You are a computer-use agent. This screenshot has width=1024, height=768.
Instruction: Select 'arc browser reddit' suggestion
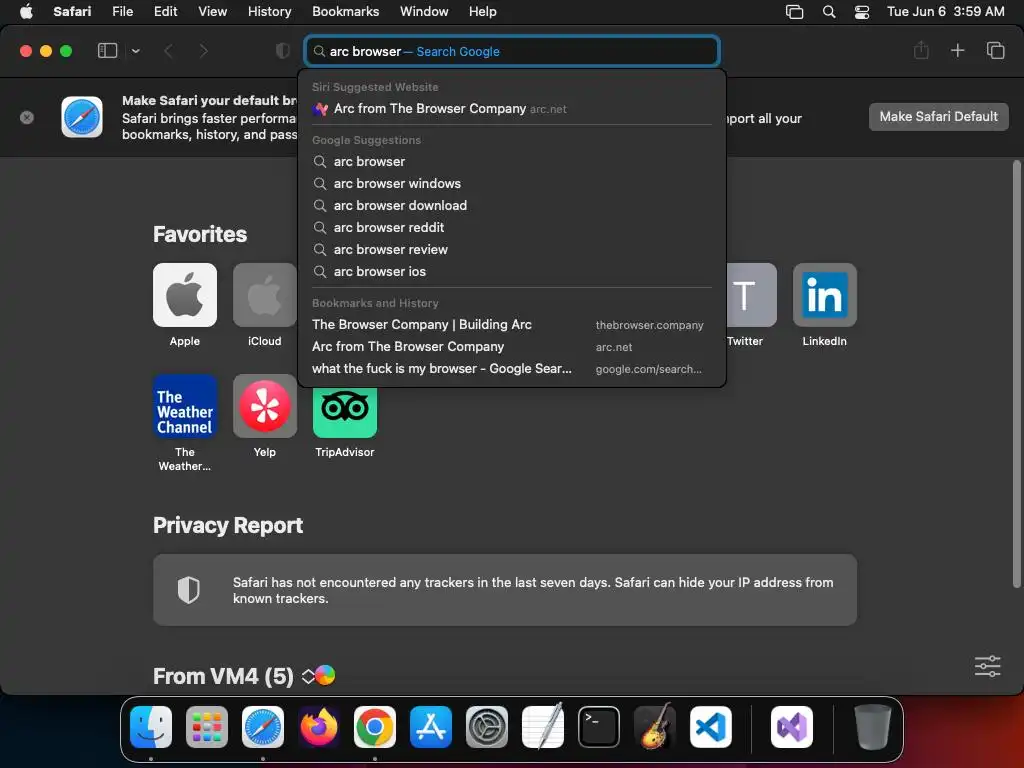click(512, 227)
